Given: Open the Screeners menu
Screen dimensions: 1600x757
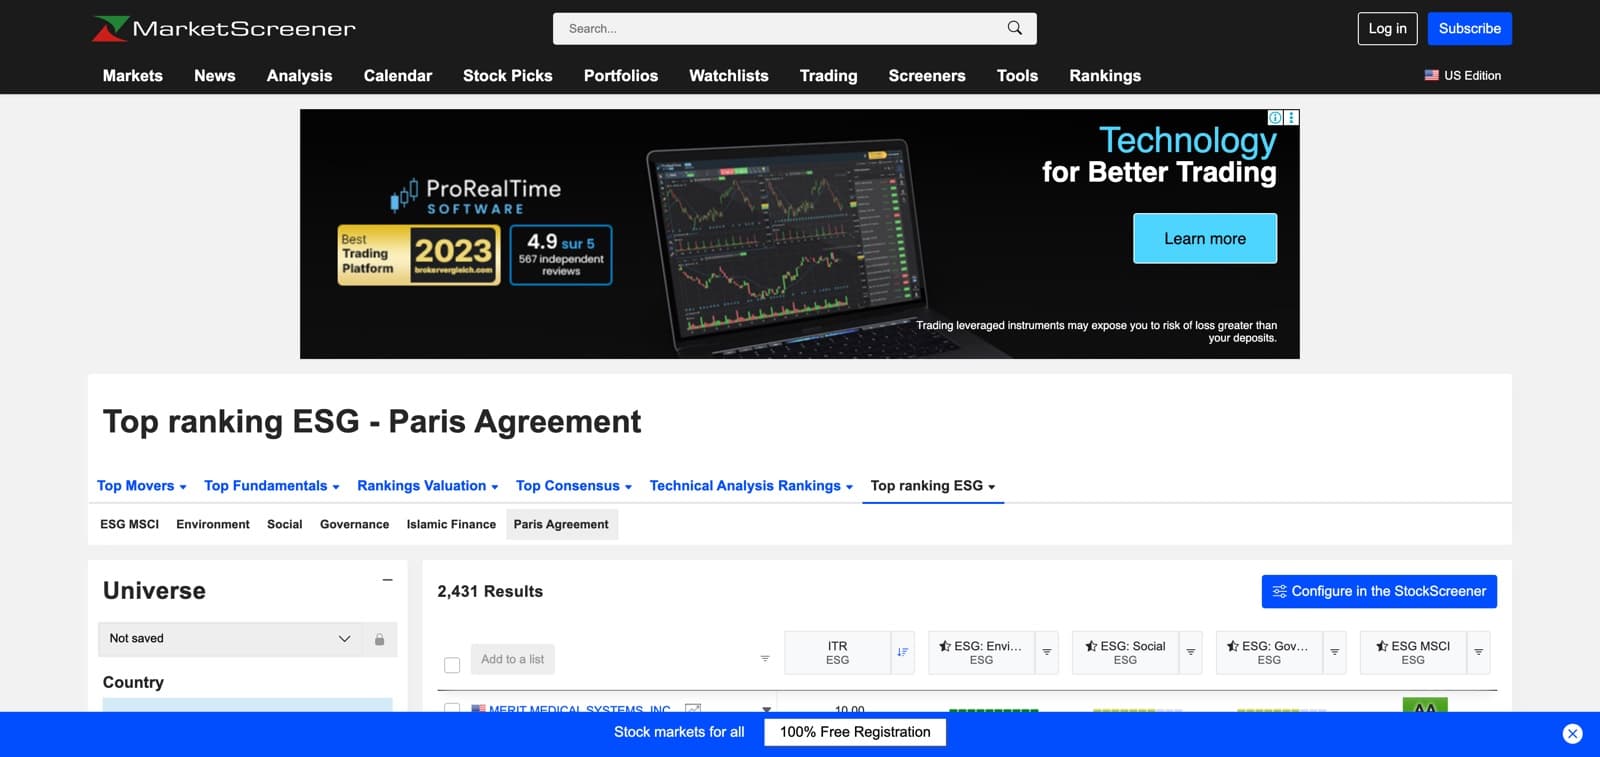Looking at the screenshot, I should [x=927, y=75].
